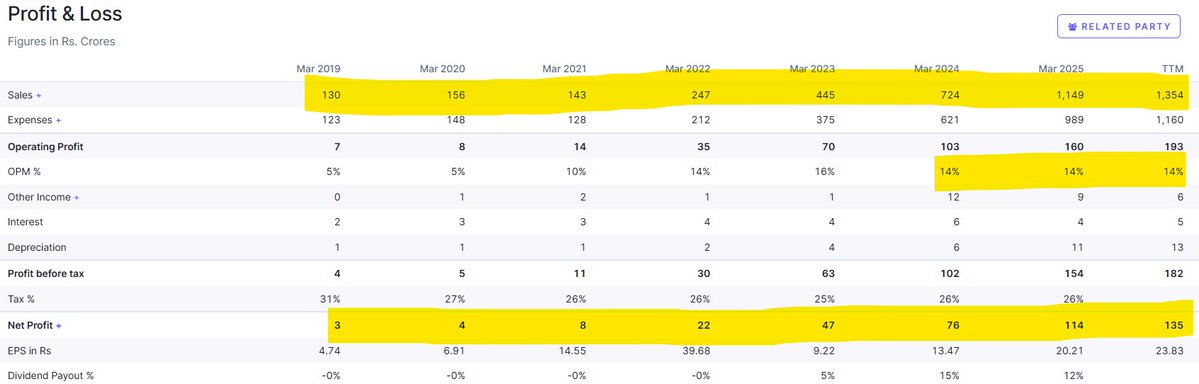The height and width of the screenshot is (384, 1199).
Task: Click Mar 2024 Expenses value 621
Action: pyautogui.click(x=950, y=120)
